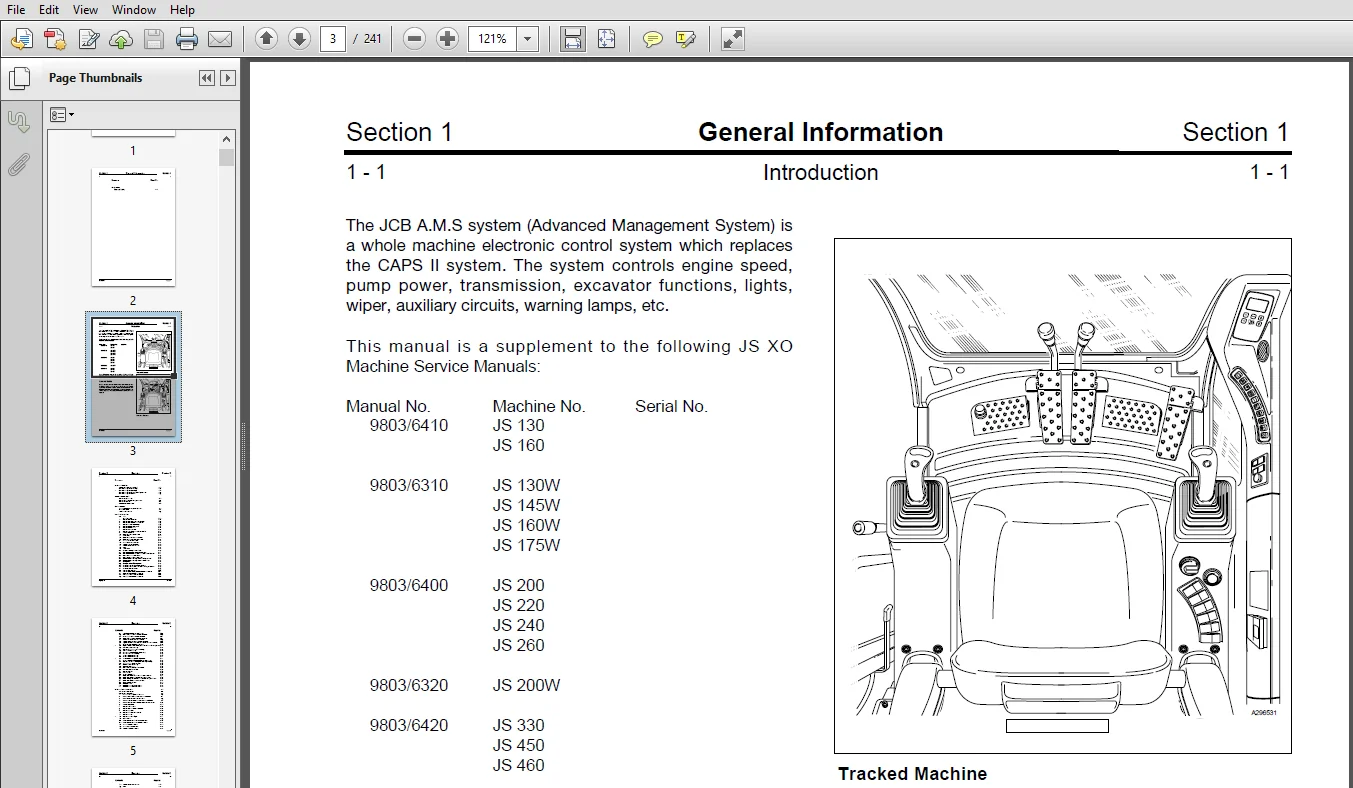Click machine number 'JS 175W'
1353x788 pixels.
click(x=526, y=545)
